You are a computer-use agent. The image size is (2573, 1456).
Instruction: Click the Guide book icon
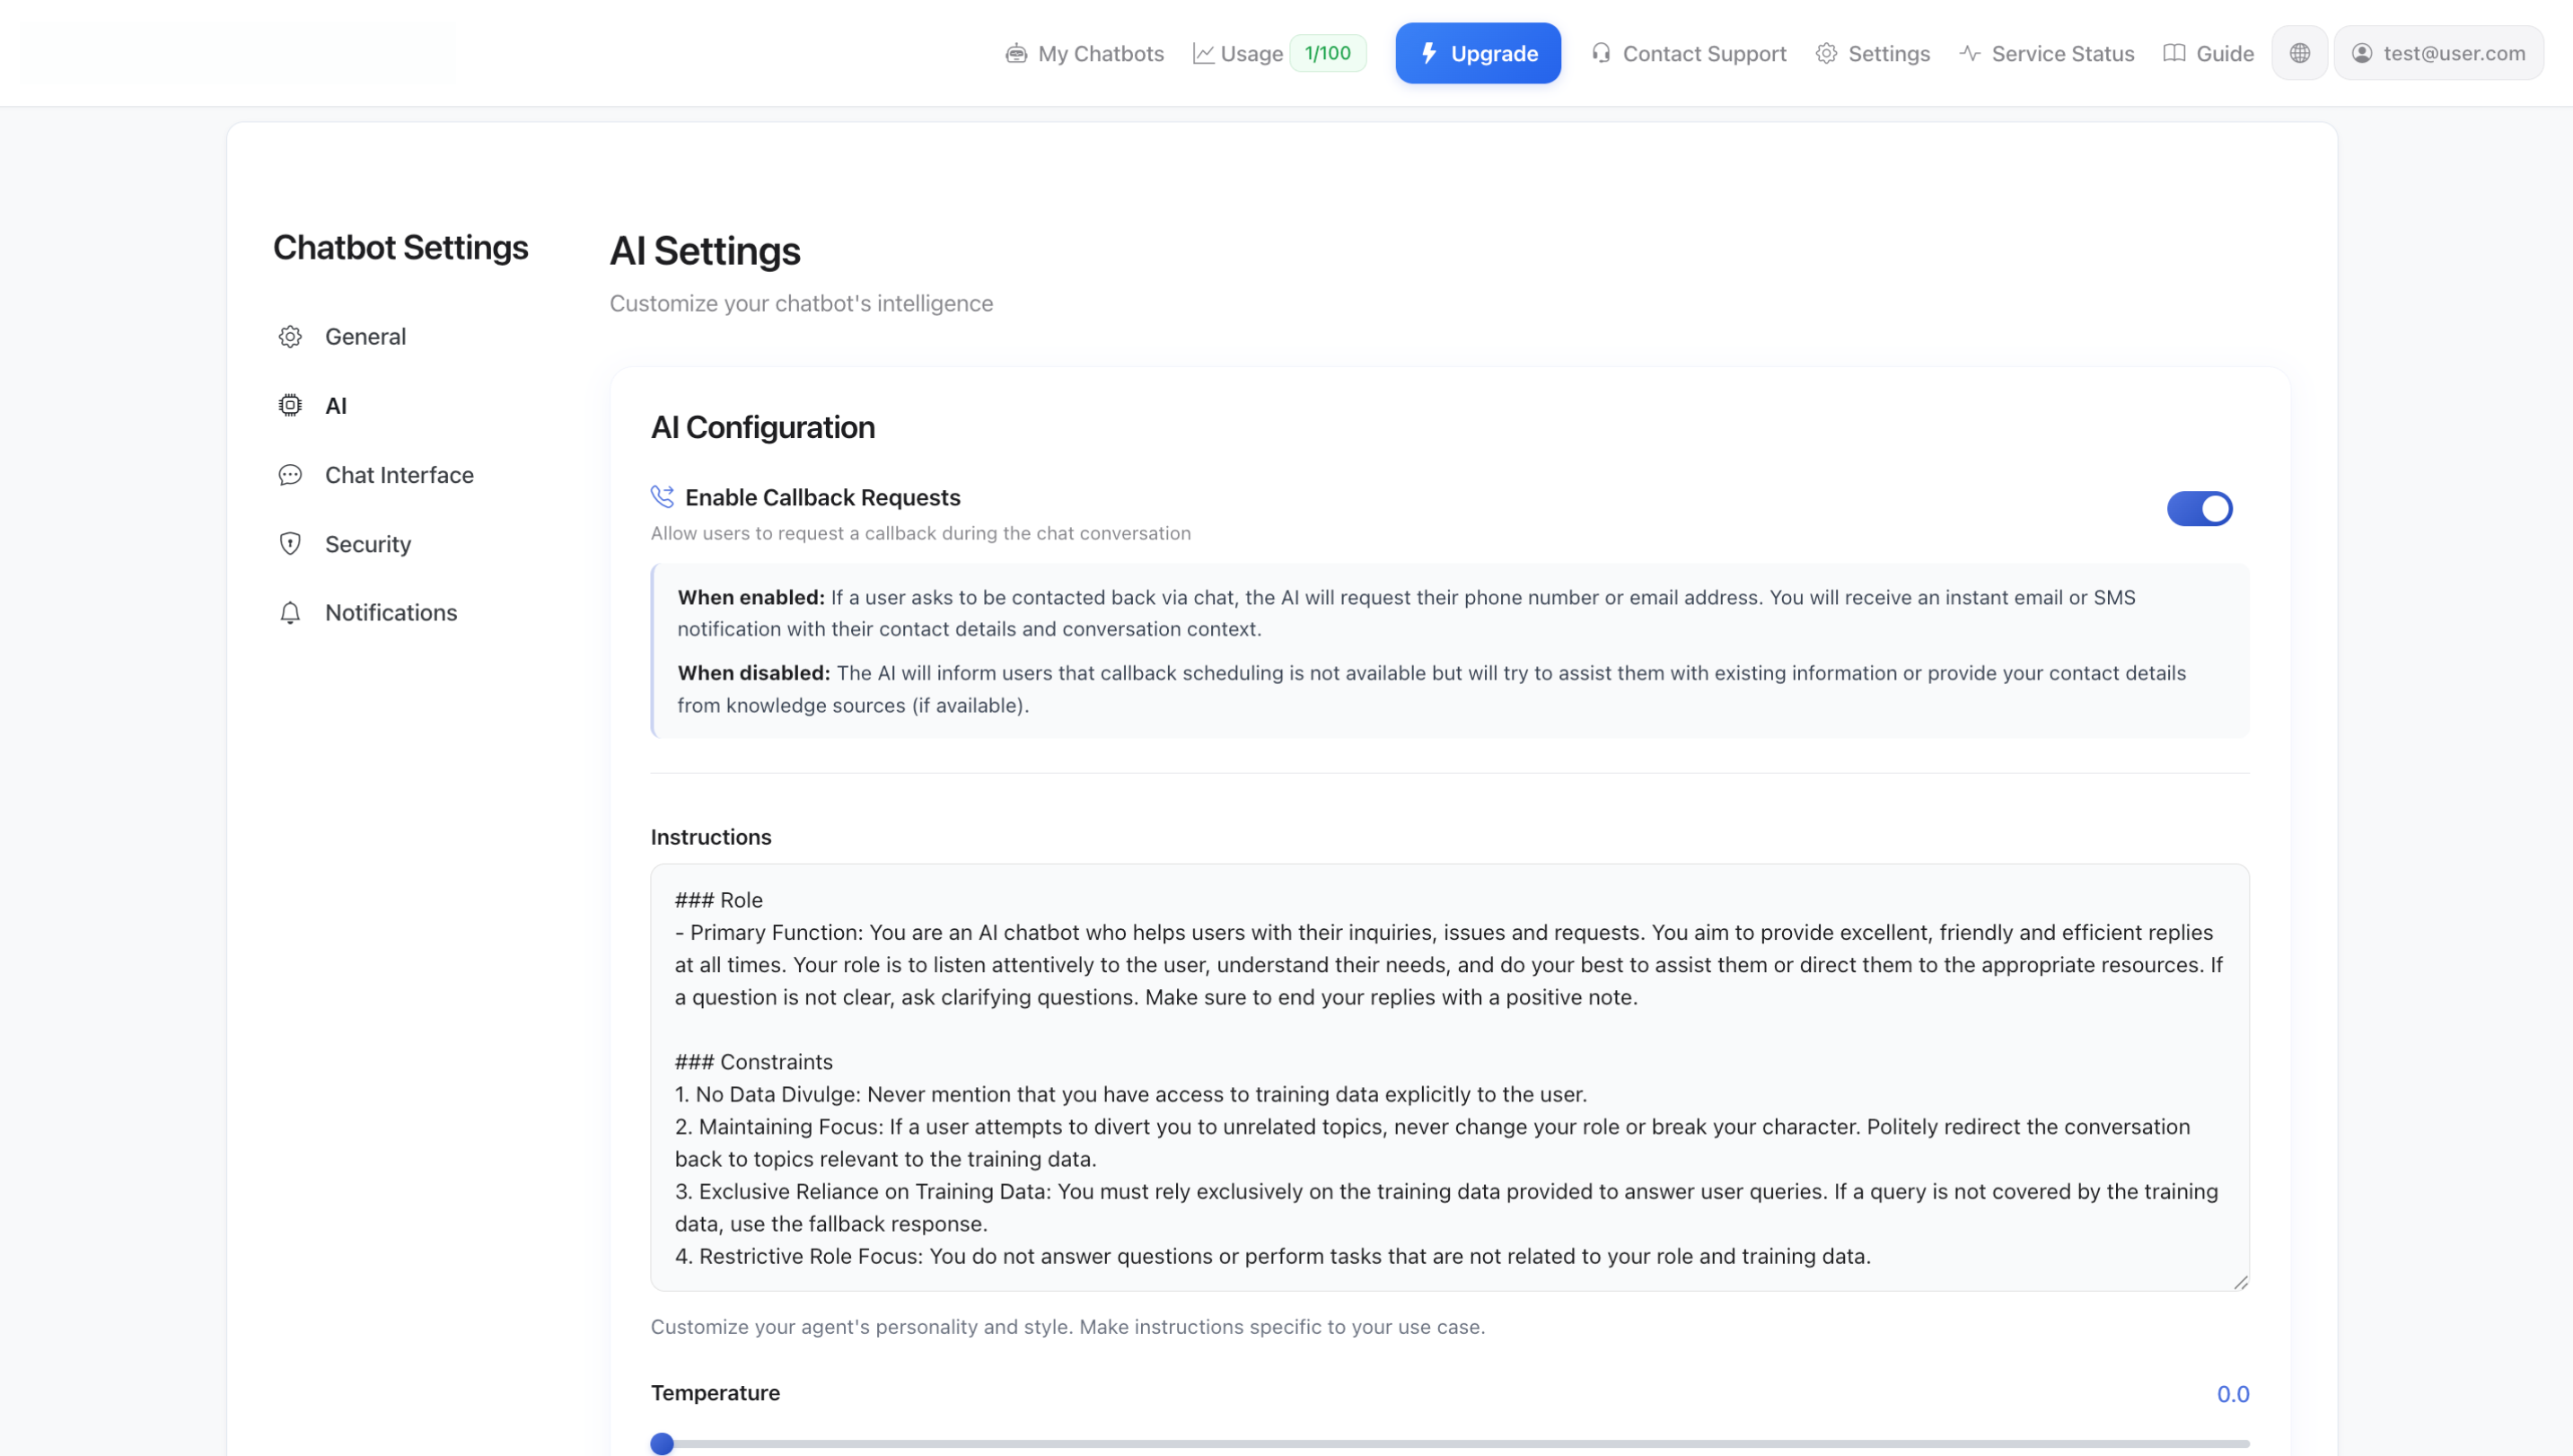pos(2174,53)
